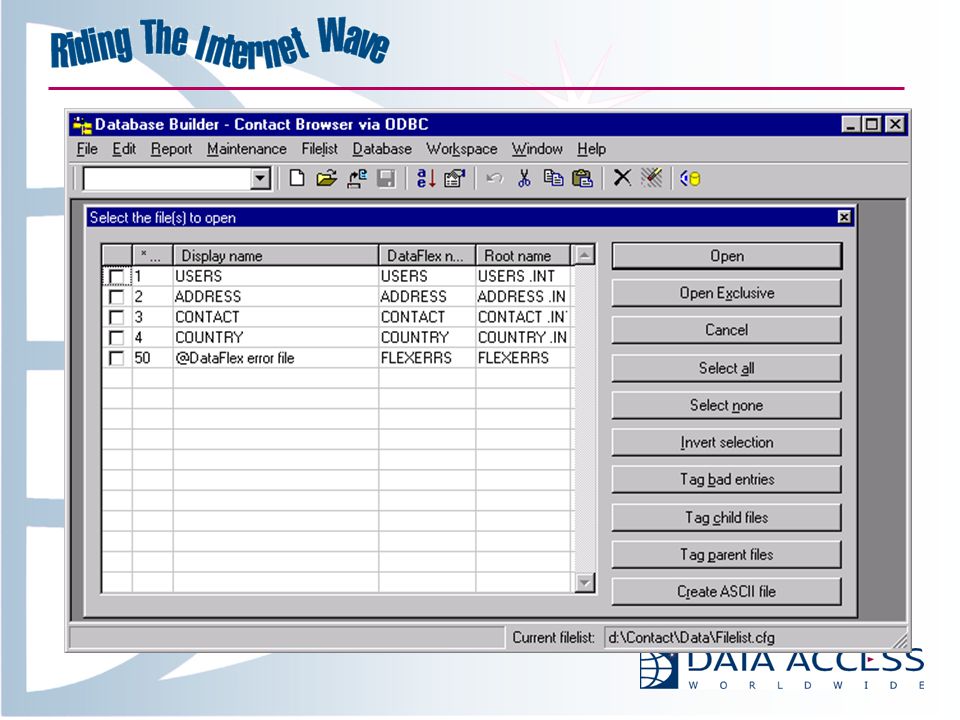Click the Invert selection button

727,443
